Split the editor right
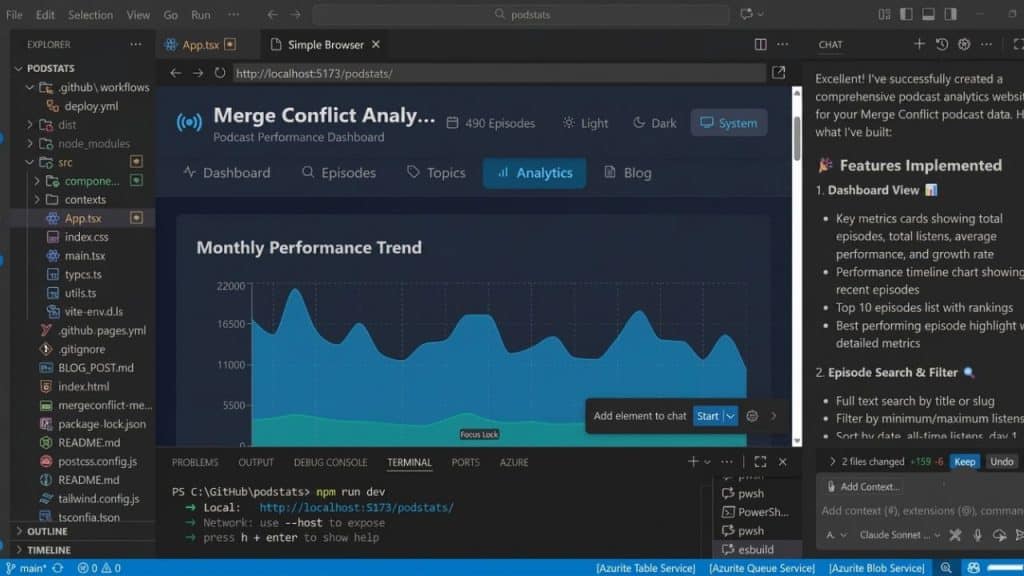 point(760,44)
